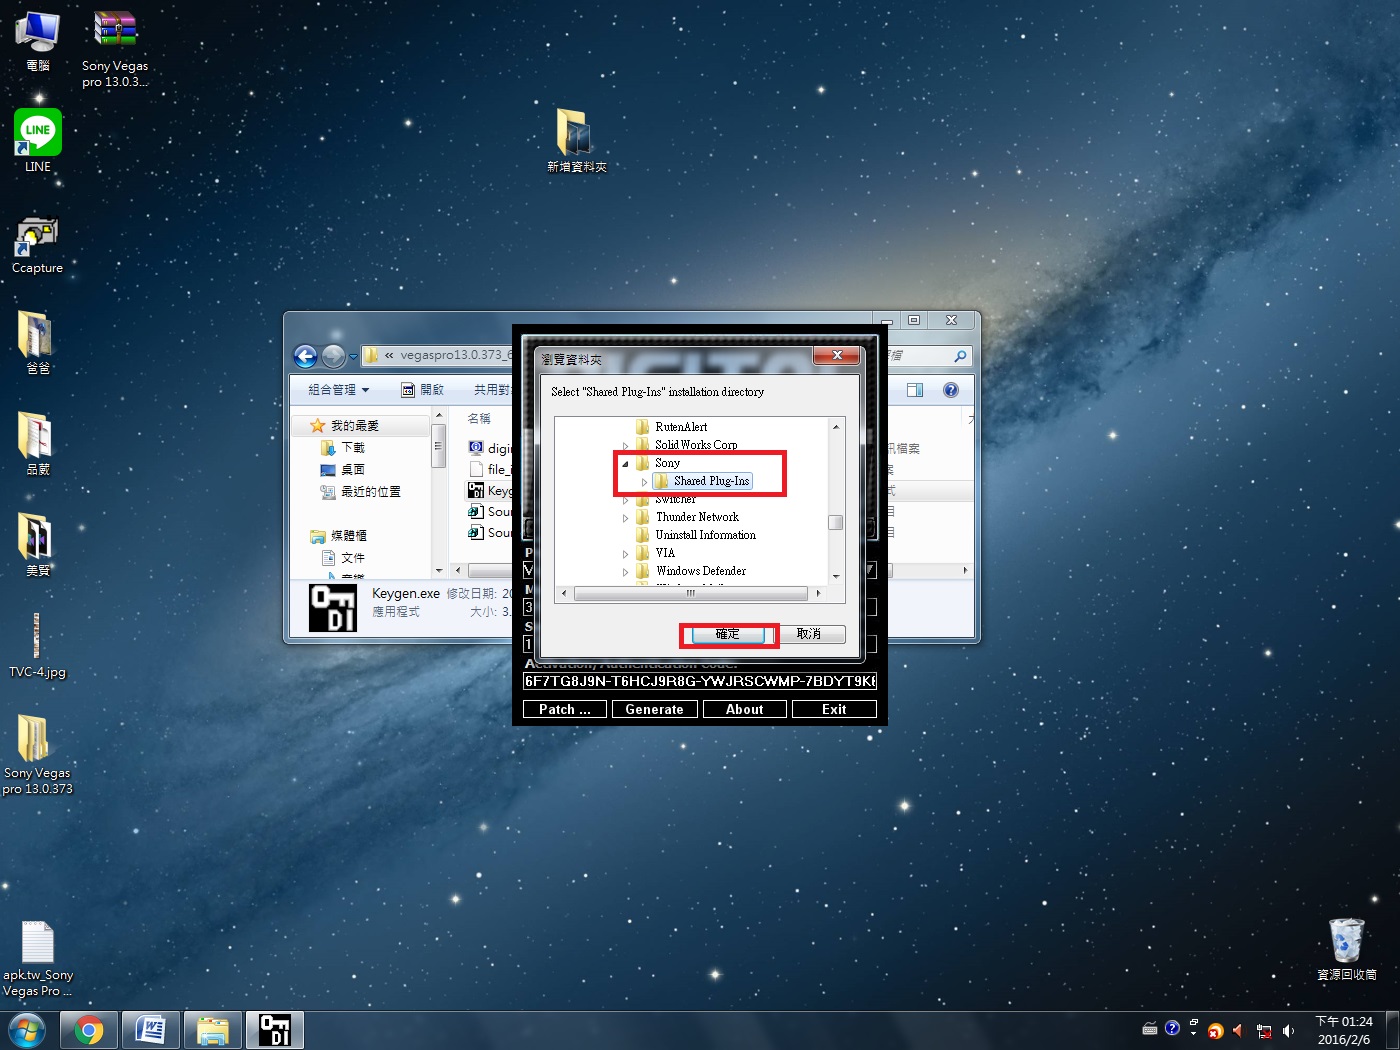
Task: Click 取消 to cancel folder browsing
Action: pos(809,634)
